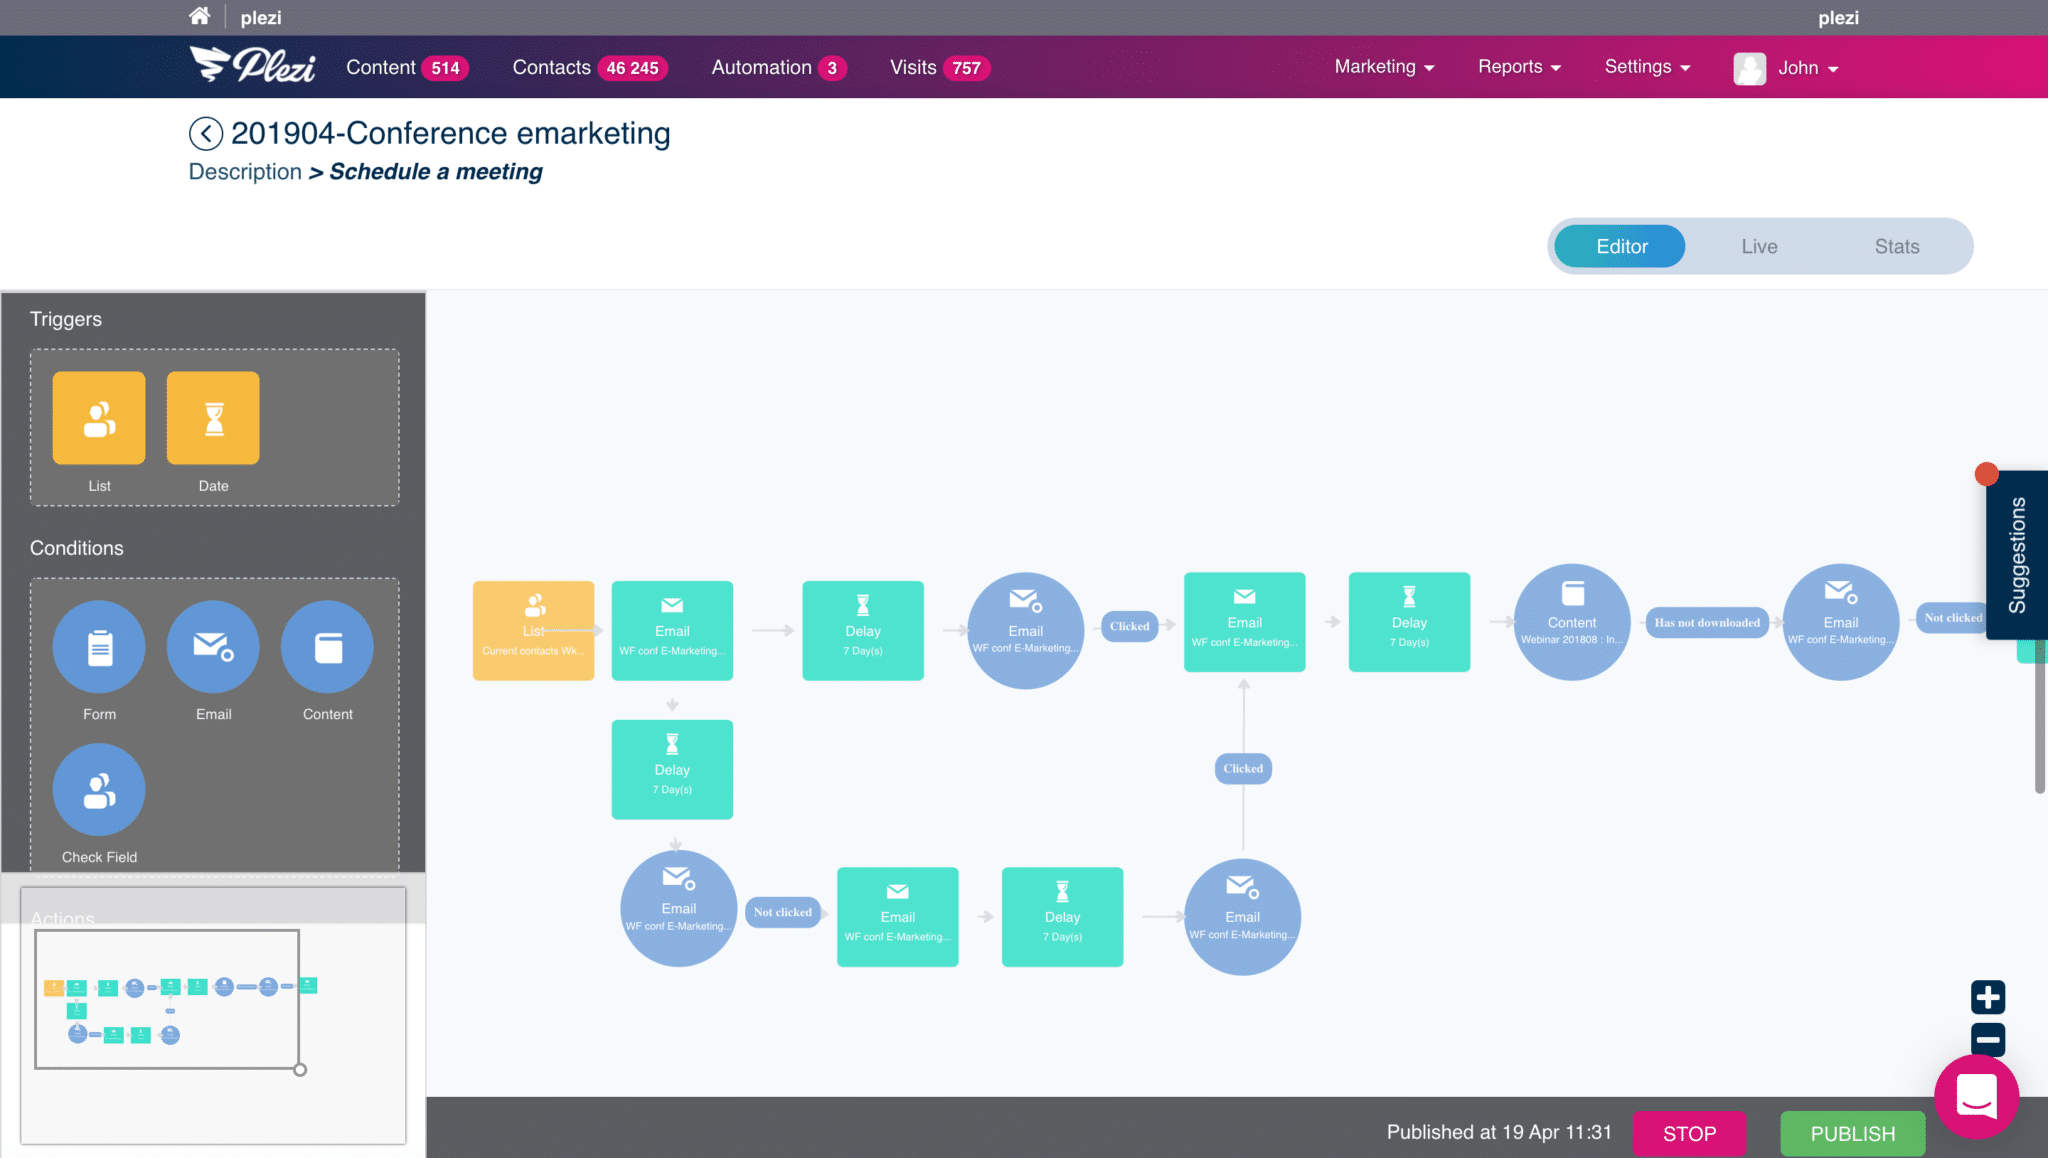2048x1158 pixels.
Task: Open the Automation tab
Action: (x=778, y=67)
